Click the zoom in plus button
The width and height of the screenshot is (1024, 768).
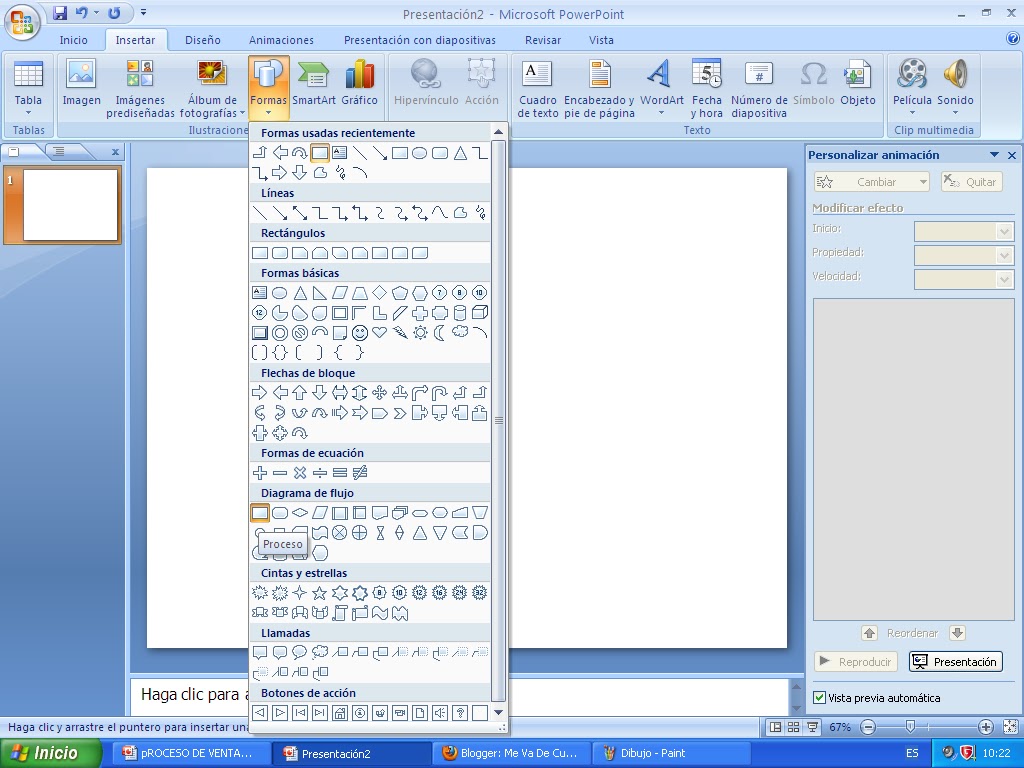click(985, 727)
